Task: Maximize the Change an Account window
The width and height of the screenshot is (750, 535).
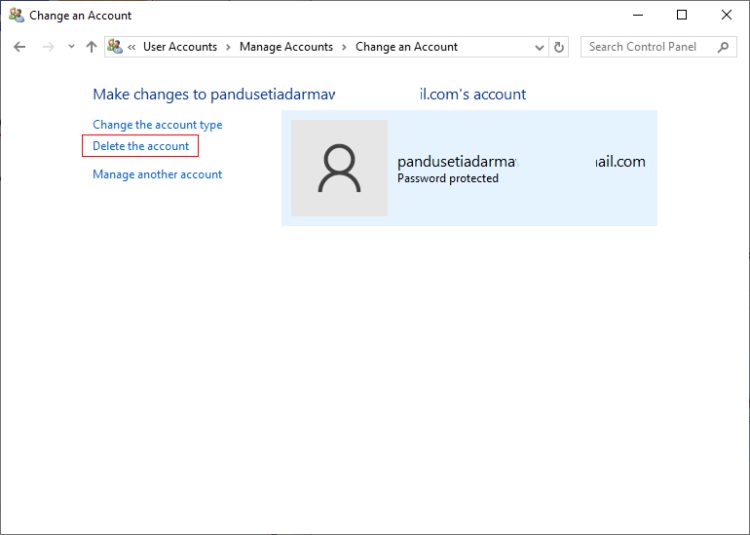Action: coord(681,15)
